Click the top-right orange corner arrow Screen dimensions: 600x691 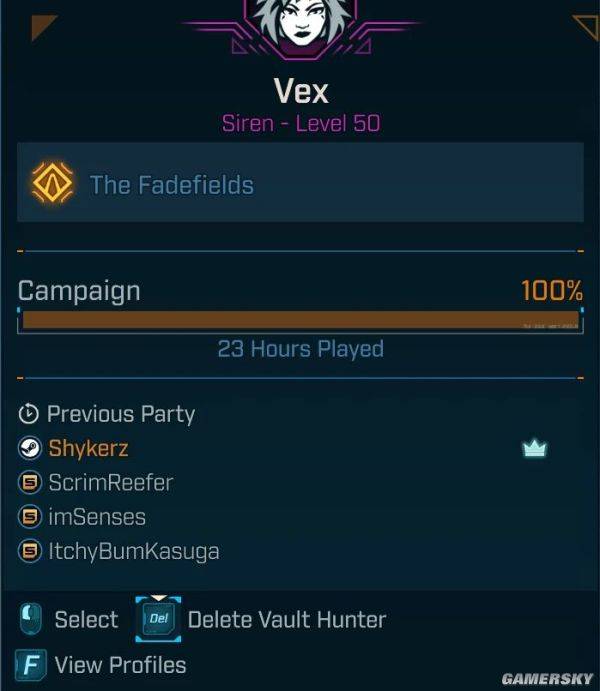click(586, 28)
